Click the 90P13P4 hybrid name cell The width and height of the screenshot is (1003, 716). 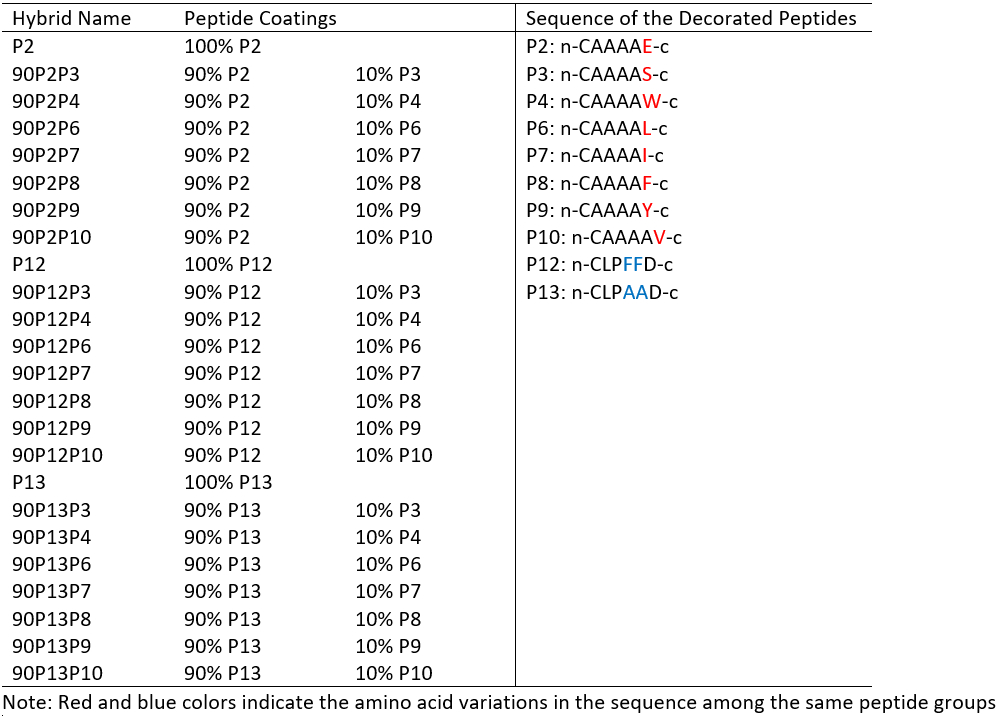51,537
